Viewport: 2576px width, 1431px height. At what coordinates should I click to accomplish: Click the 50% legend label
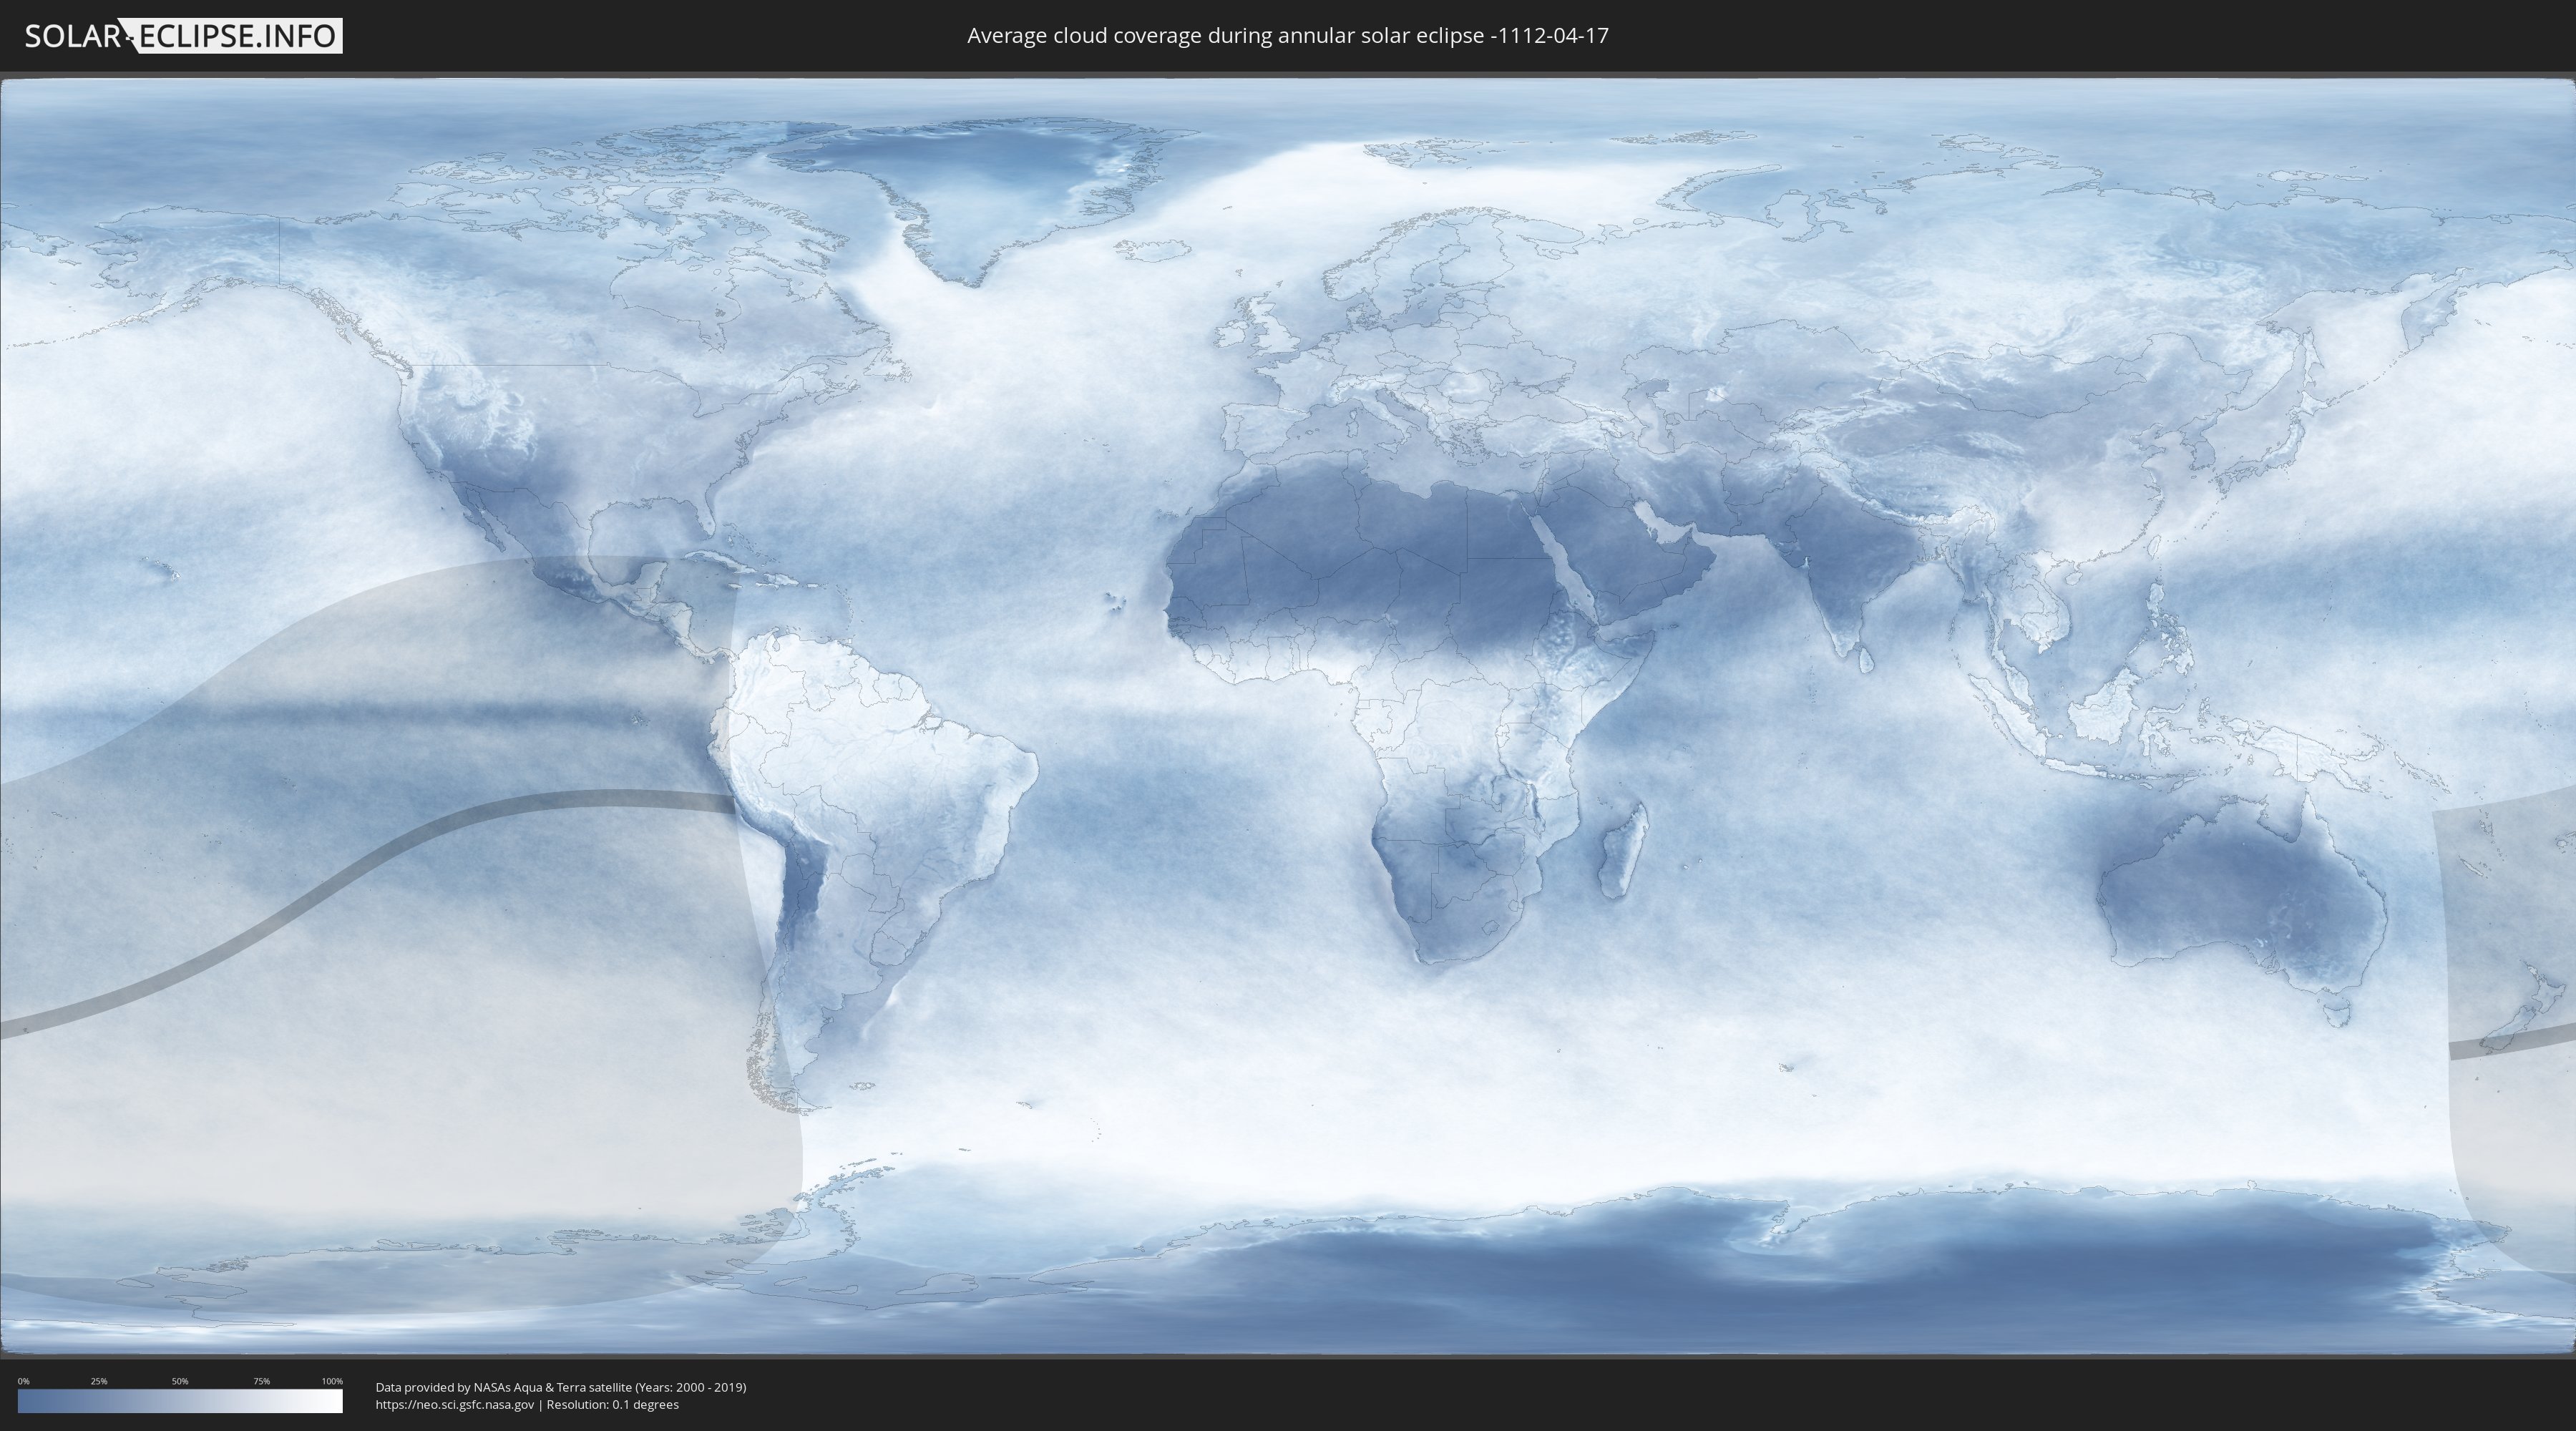180,1381
